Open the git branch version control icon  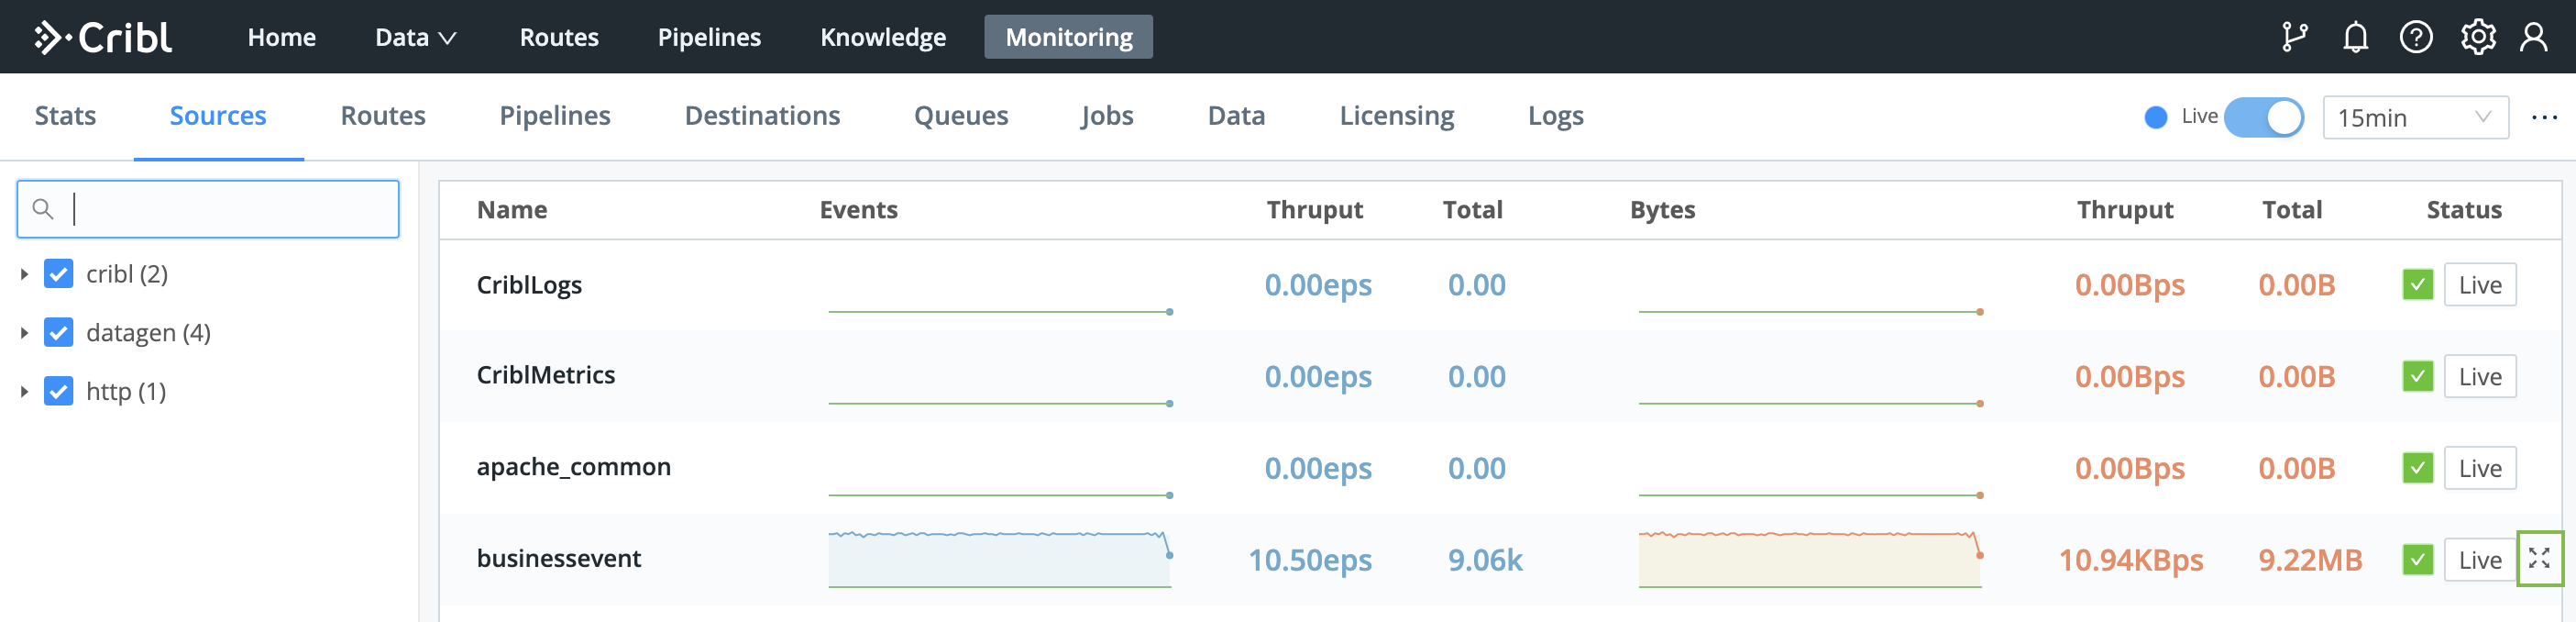click(2294, 37)
